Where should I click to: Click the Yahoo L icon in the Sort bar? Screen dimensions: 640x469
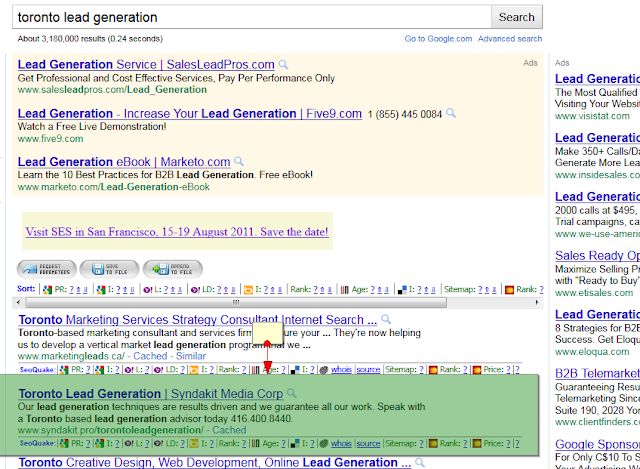pos(148,290)
